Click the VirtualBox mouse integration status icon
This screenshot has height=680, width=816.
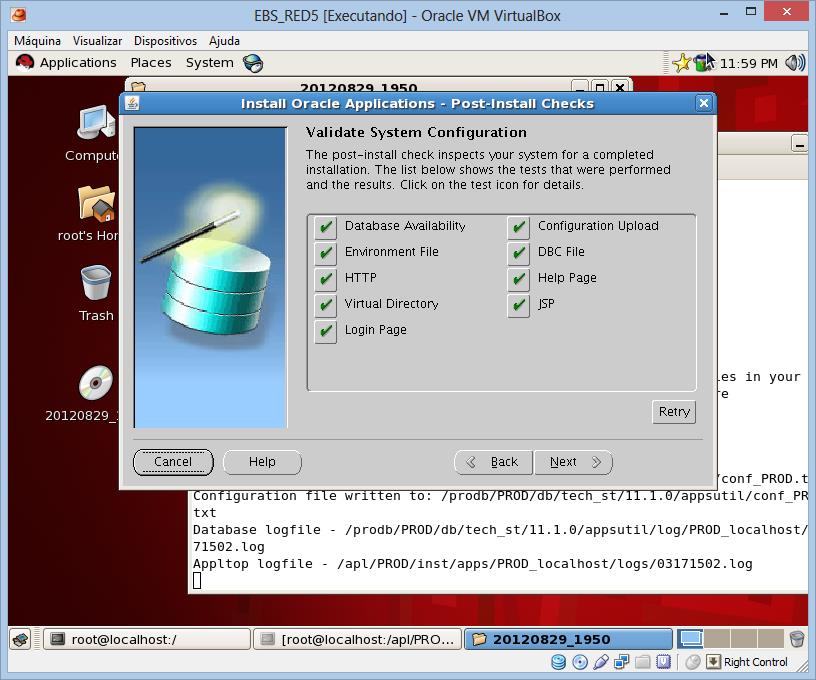click(x=693, y=662)
